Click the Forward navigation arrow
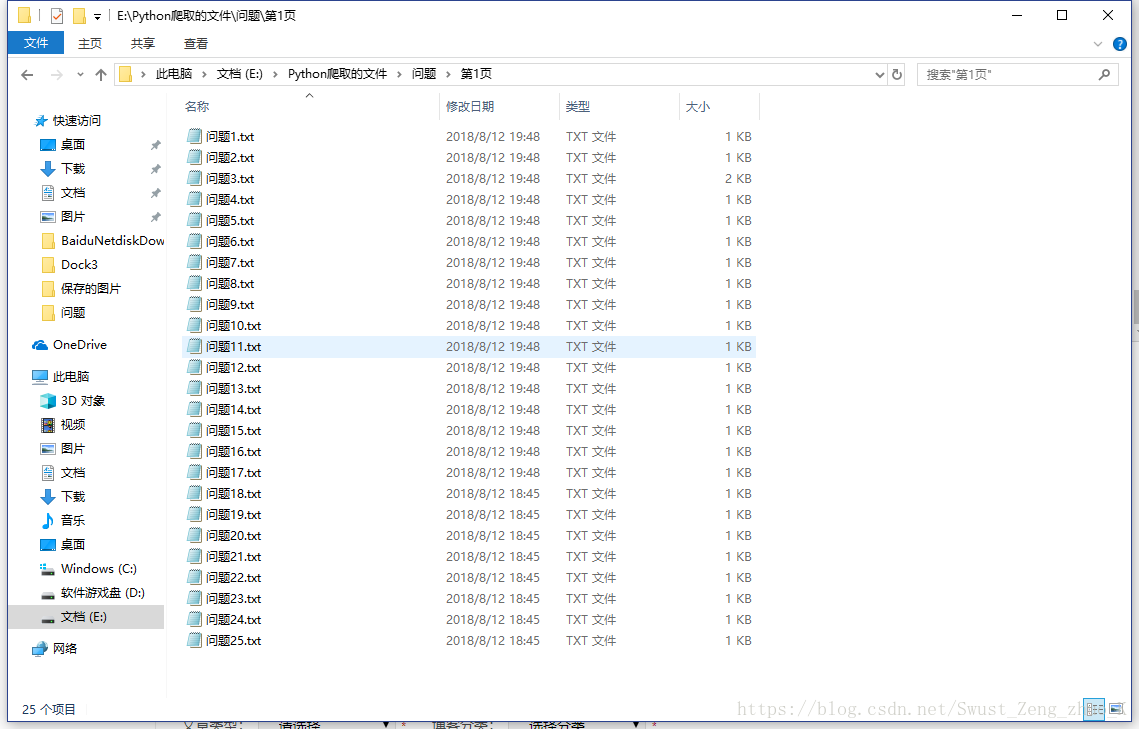Viewport: 1139px width, 729px height. coord(56,75)
